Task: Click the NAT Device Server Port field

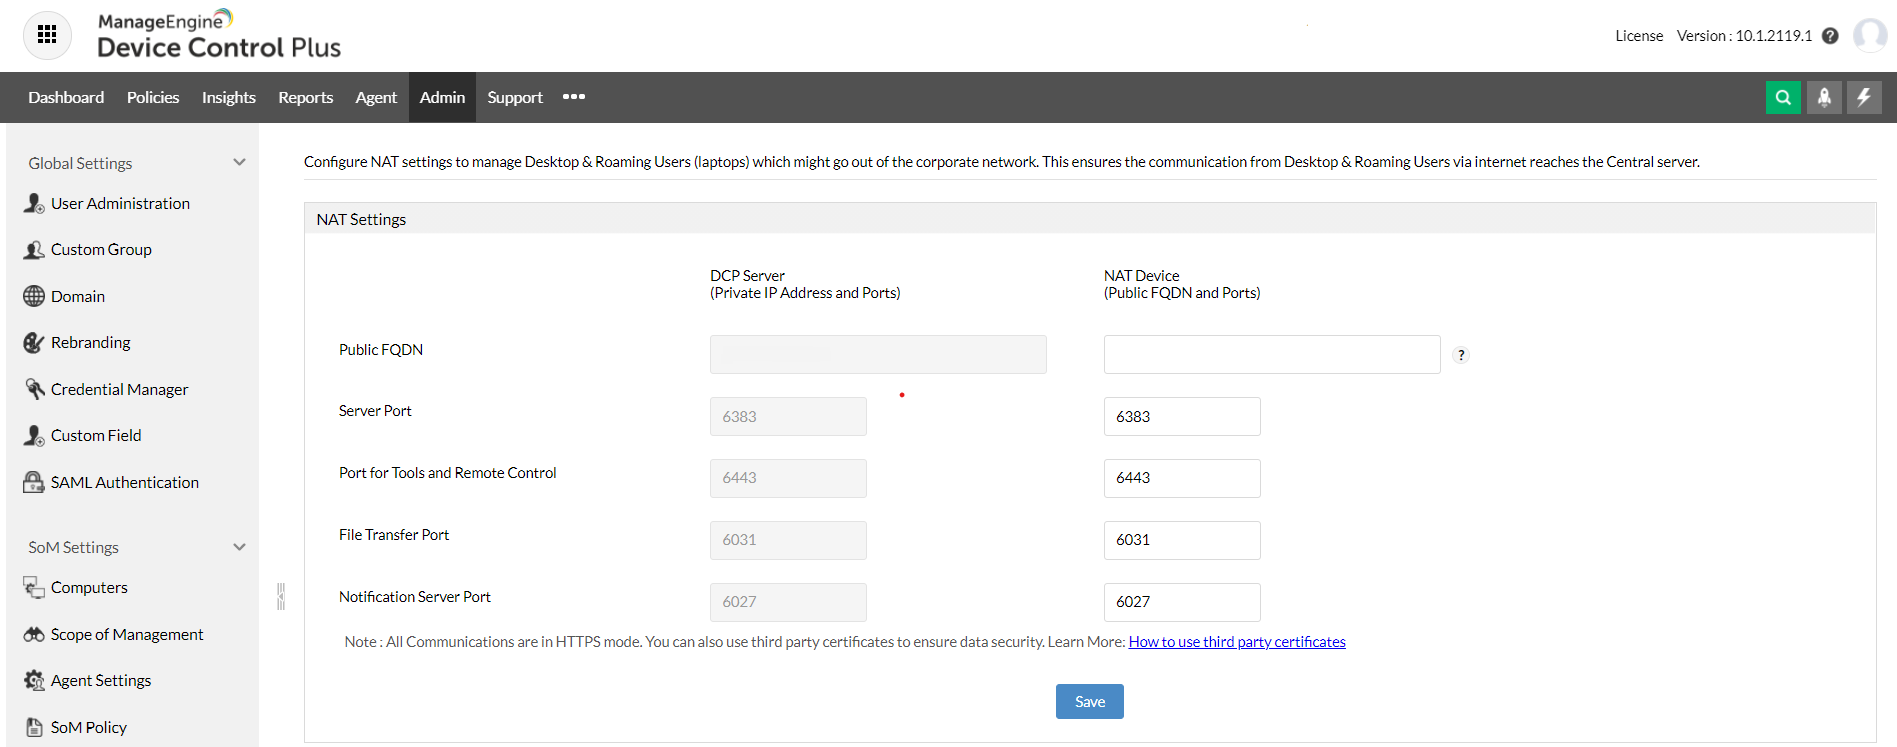Action: (x=1181, y=416)
